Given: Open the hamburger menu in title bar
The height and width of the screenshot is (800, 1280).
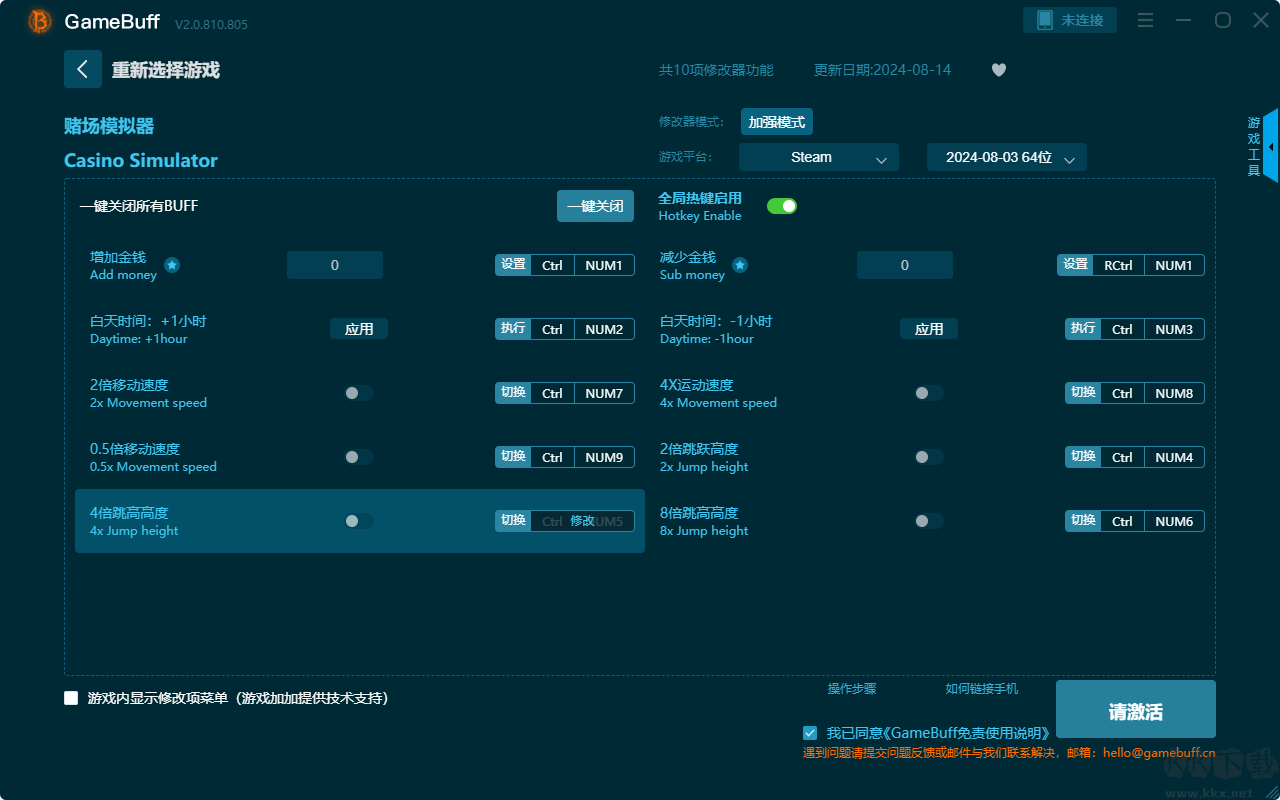Looking at the screenshot, I should pyautogui.click(x=1146, y=21).
